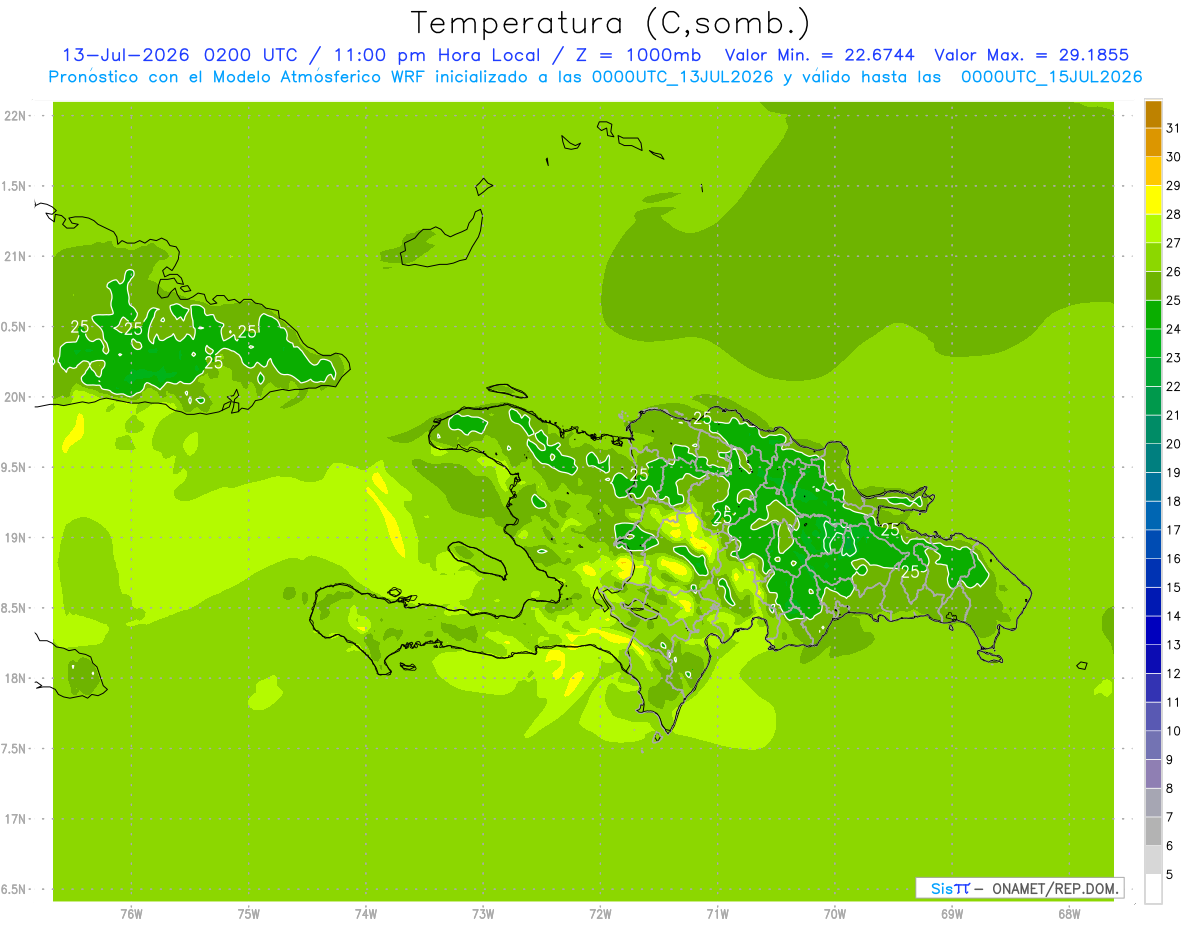Click the 72W longitude axis label

[600, 914]
